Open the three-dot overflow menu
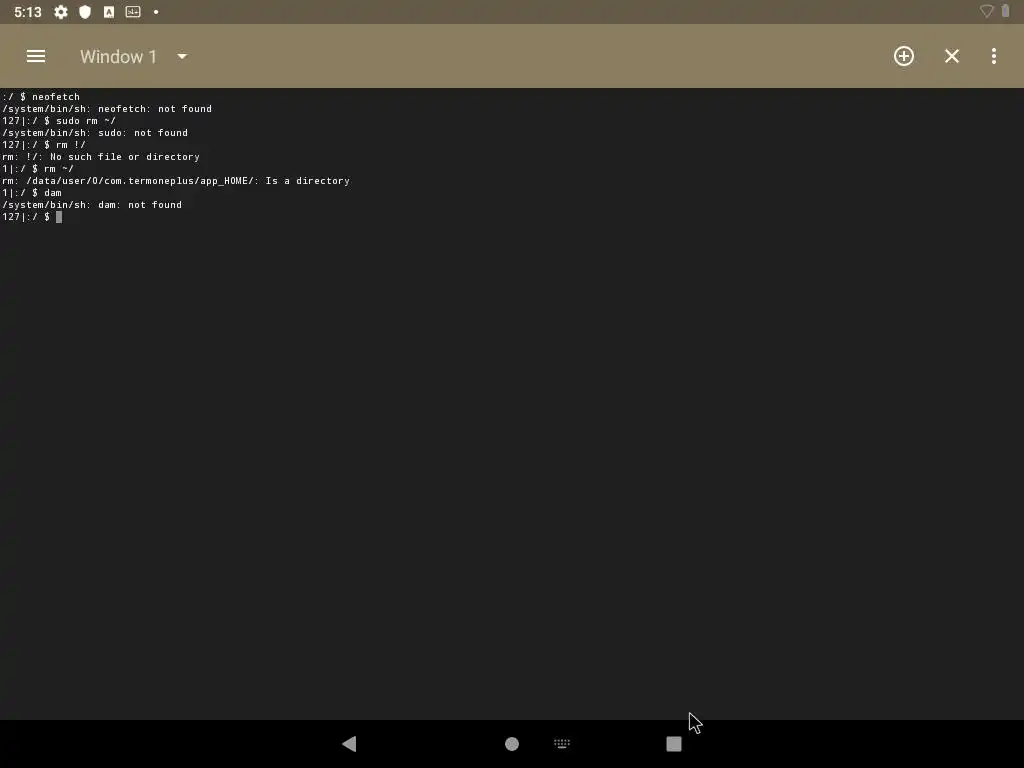The height and width of the screenshot is (768, 1024). click(x=993, y=56)
